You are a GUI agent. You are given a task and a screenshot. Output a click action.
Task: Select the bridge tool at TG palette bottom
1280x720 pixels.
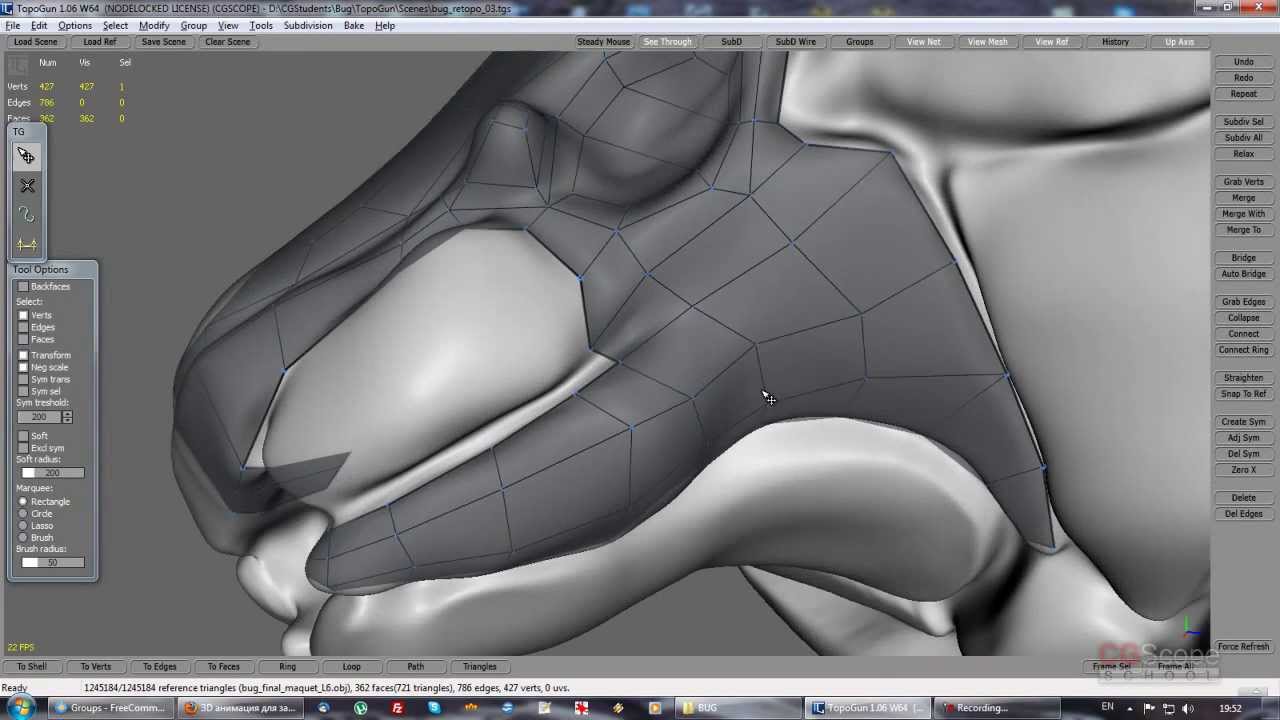pos(26,245)
